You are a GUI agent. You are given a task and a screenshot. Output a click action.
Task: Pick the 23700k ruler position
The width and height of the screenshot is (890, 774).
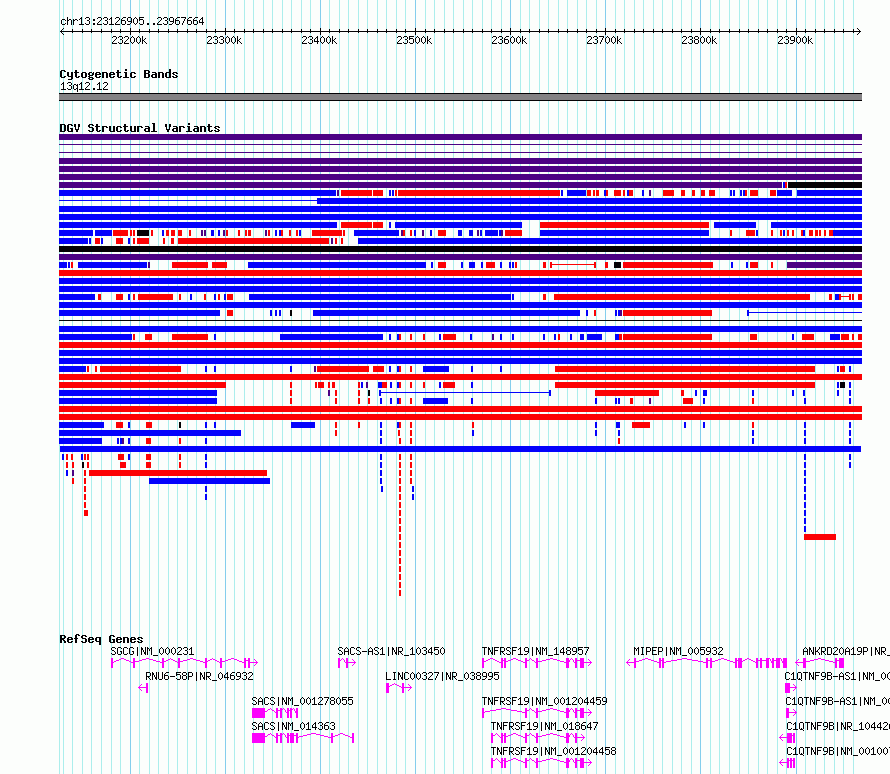click(604, 40)
